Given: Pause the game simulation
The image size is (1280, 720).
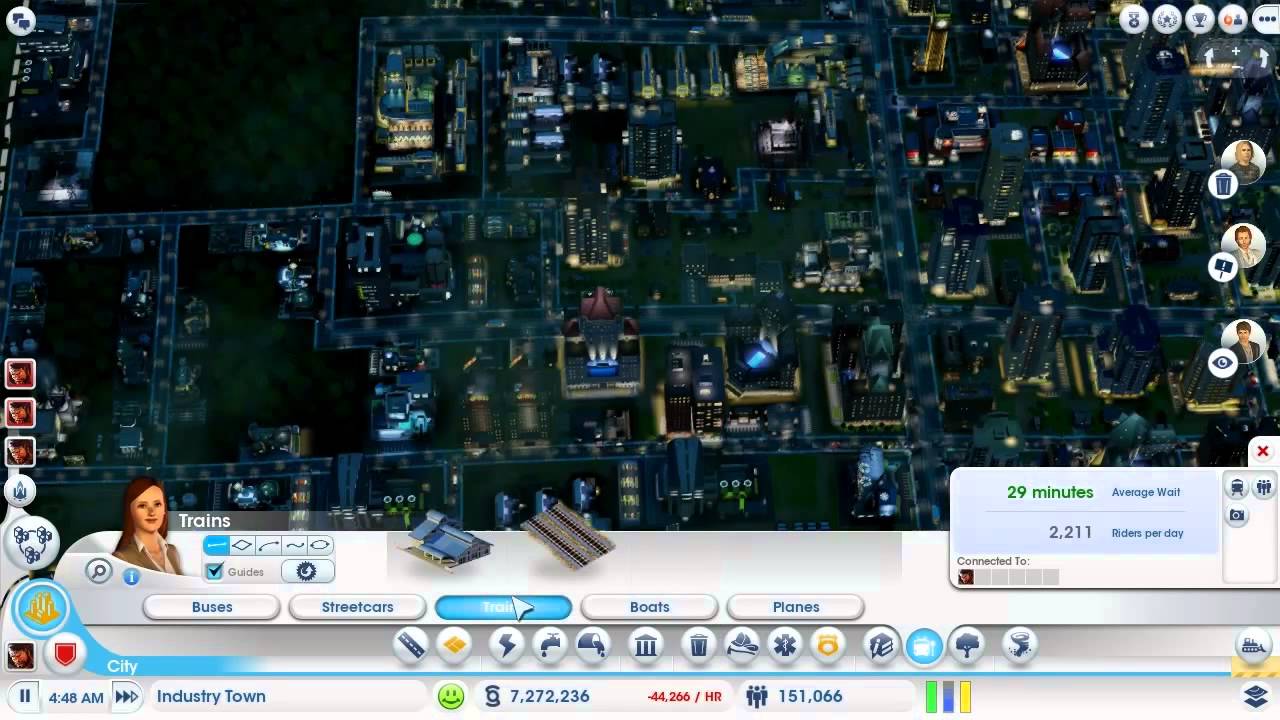Looking at the screenshot, I should [25, 696].
